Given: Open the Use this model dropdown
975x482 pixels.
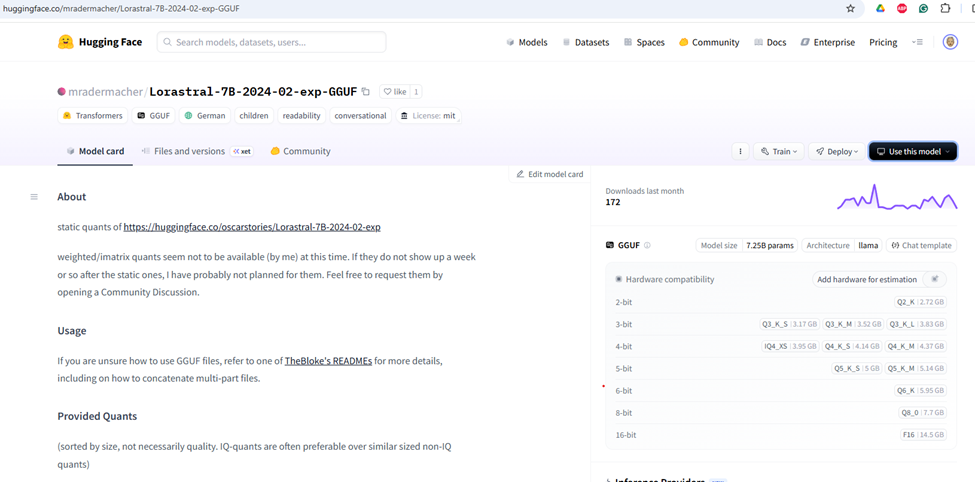Looking at the screenshot, I should coord(912,152).
